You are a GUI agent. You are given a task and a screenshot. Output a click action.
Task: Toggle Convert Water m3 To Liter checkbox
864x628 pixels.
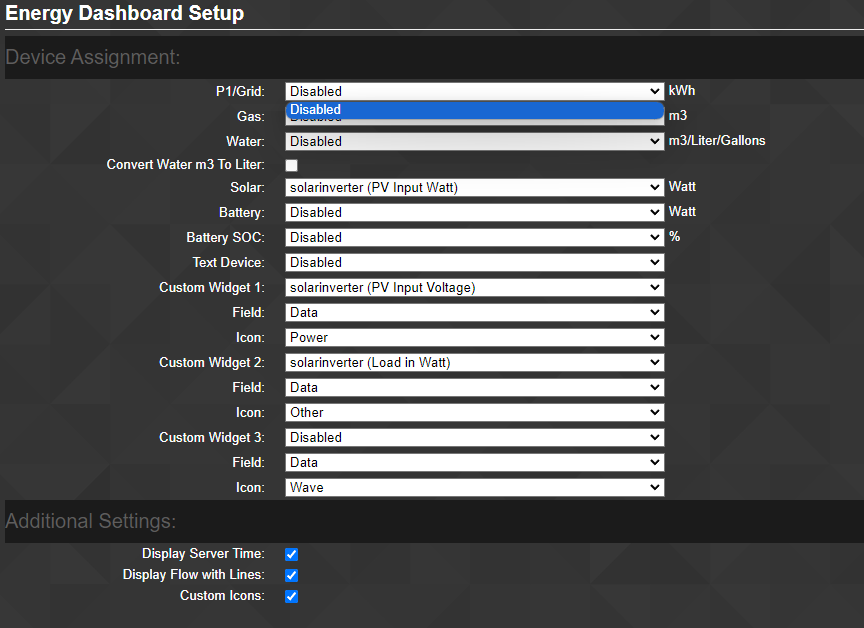(291, 165)
